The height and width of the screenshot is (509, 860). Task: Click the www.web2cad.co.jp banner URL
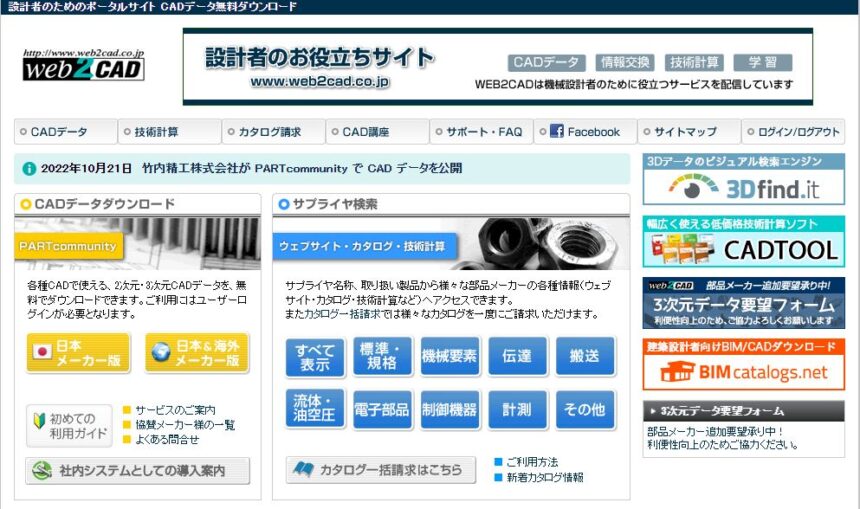pos(320,82)
